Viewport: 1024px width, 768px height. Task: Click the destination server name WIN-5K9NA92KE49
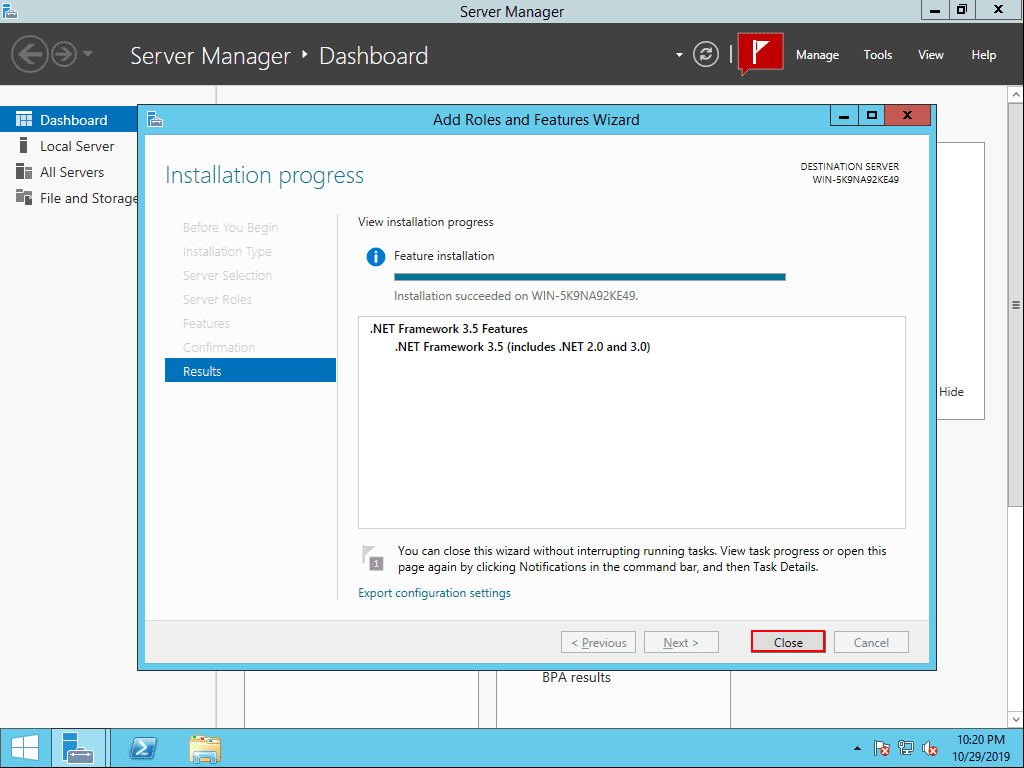[x=855, y=180]
